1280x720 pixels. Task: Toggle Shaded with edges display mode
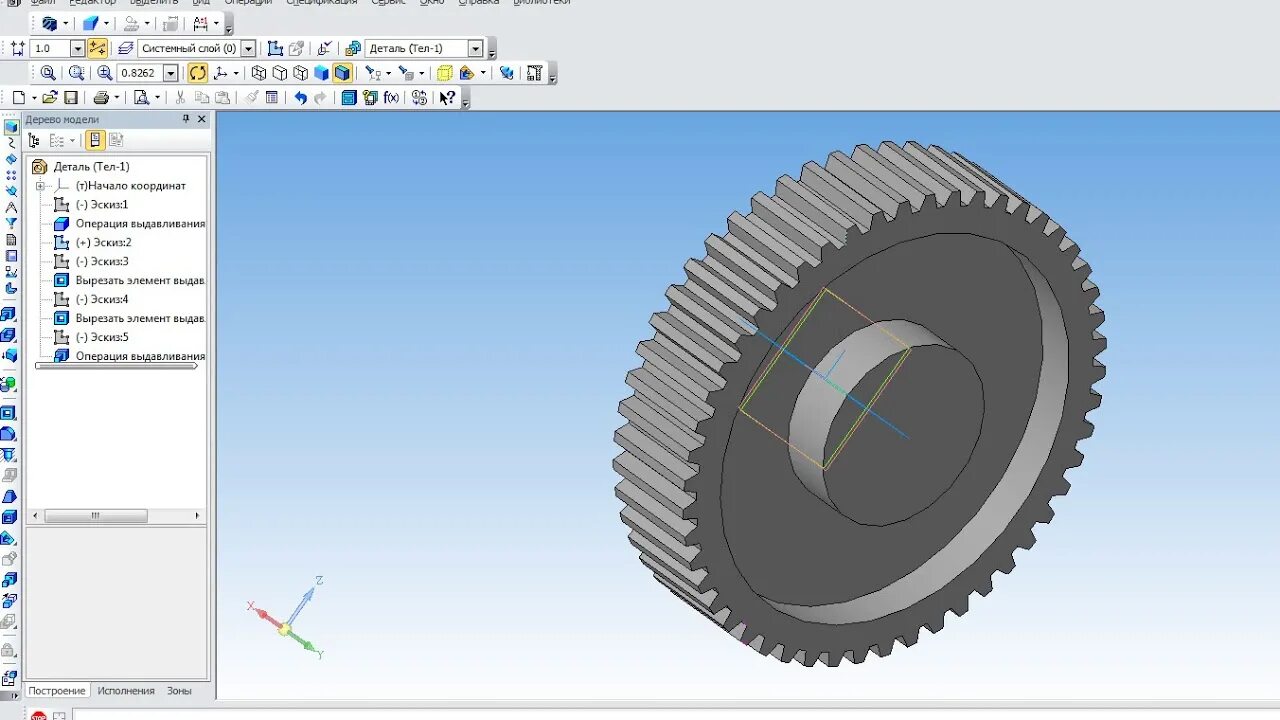click(342, 72)
